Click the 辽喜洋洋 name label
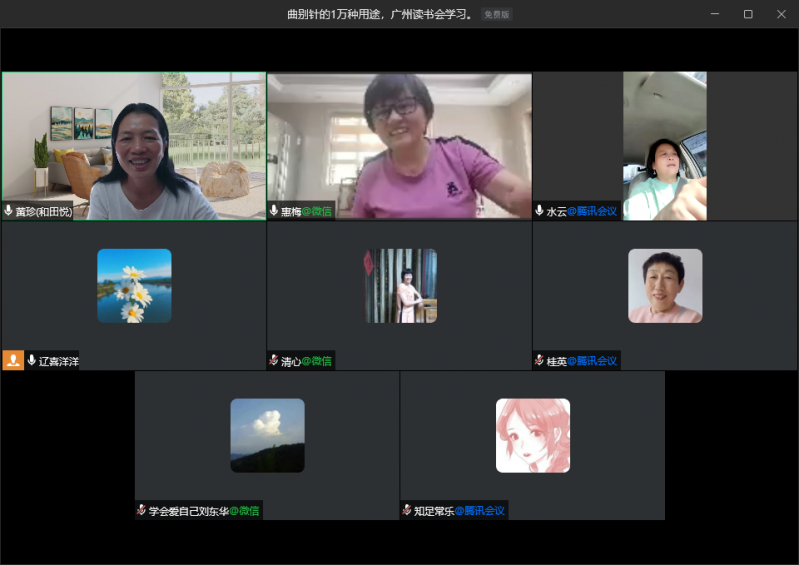Screen dimensions: 799x565 pos(58,361)
